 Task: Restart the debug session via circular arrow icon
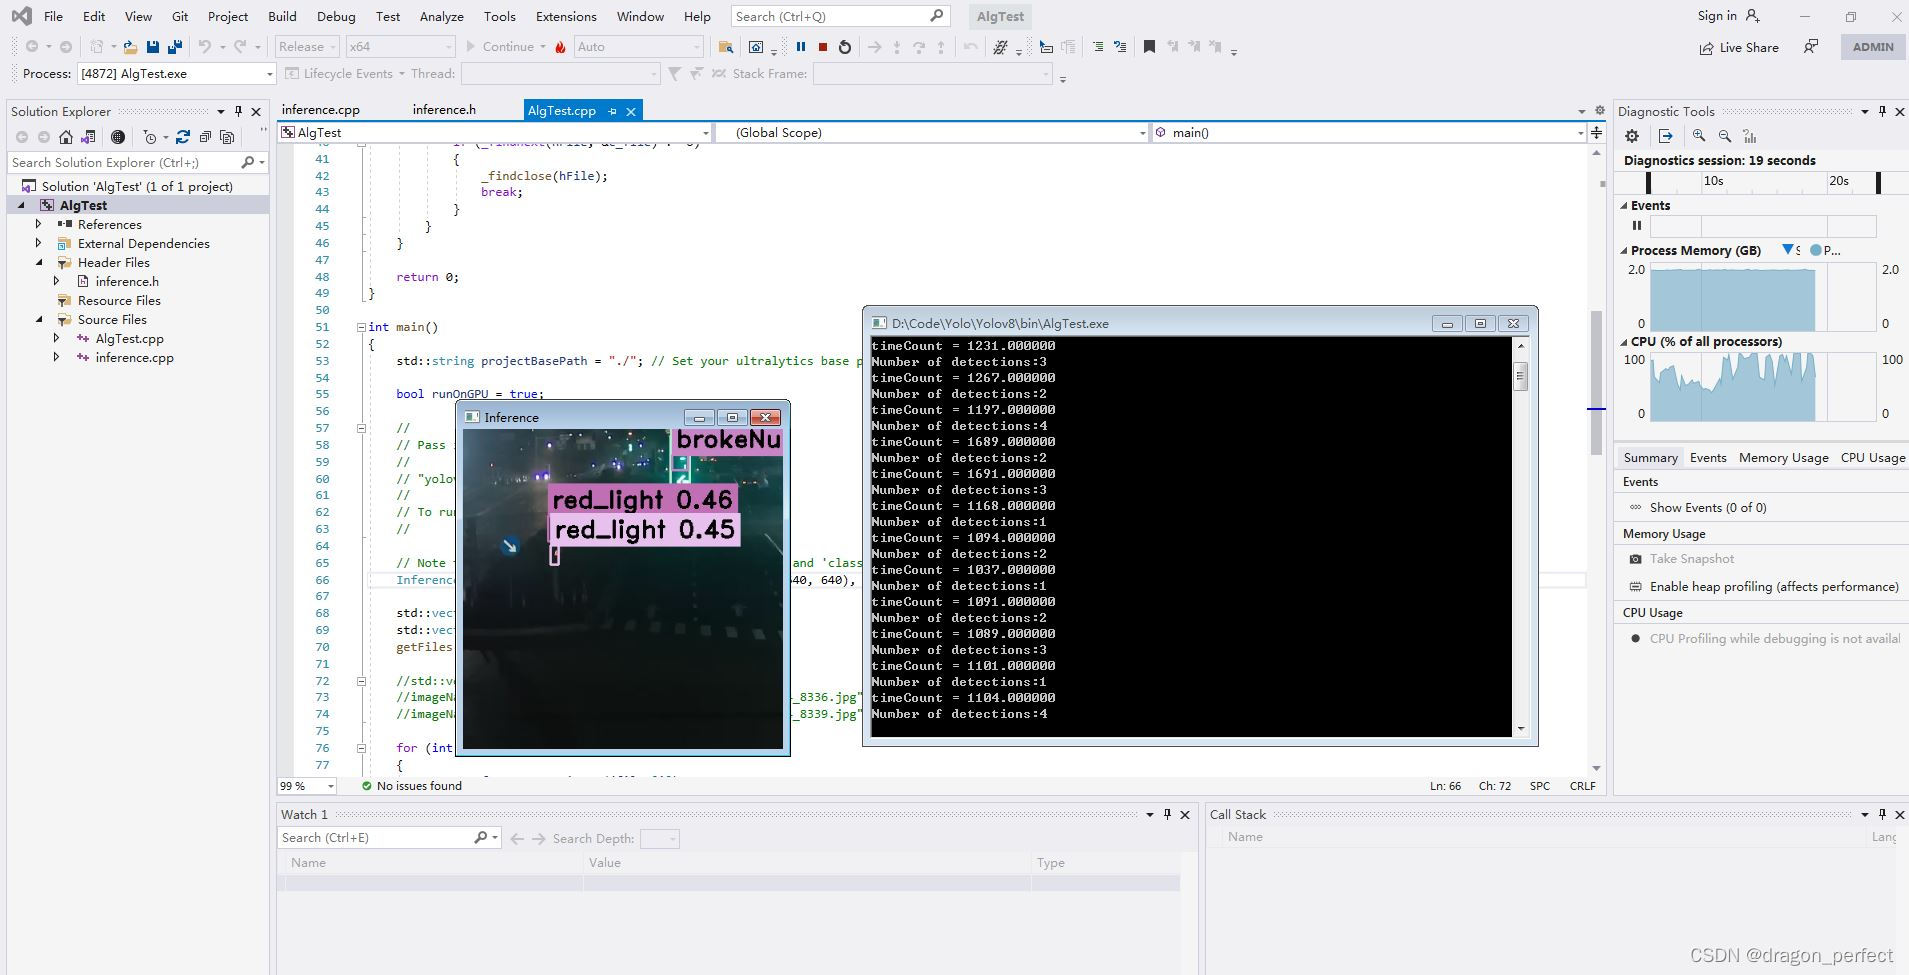point(843,46)
